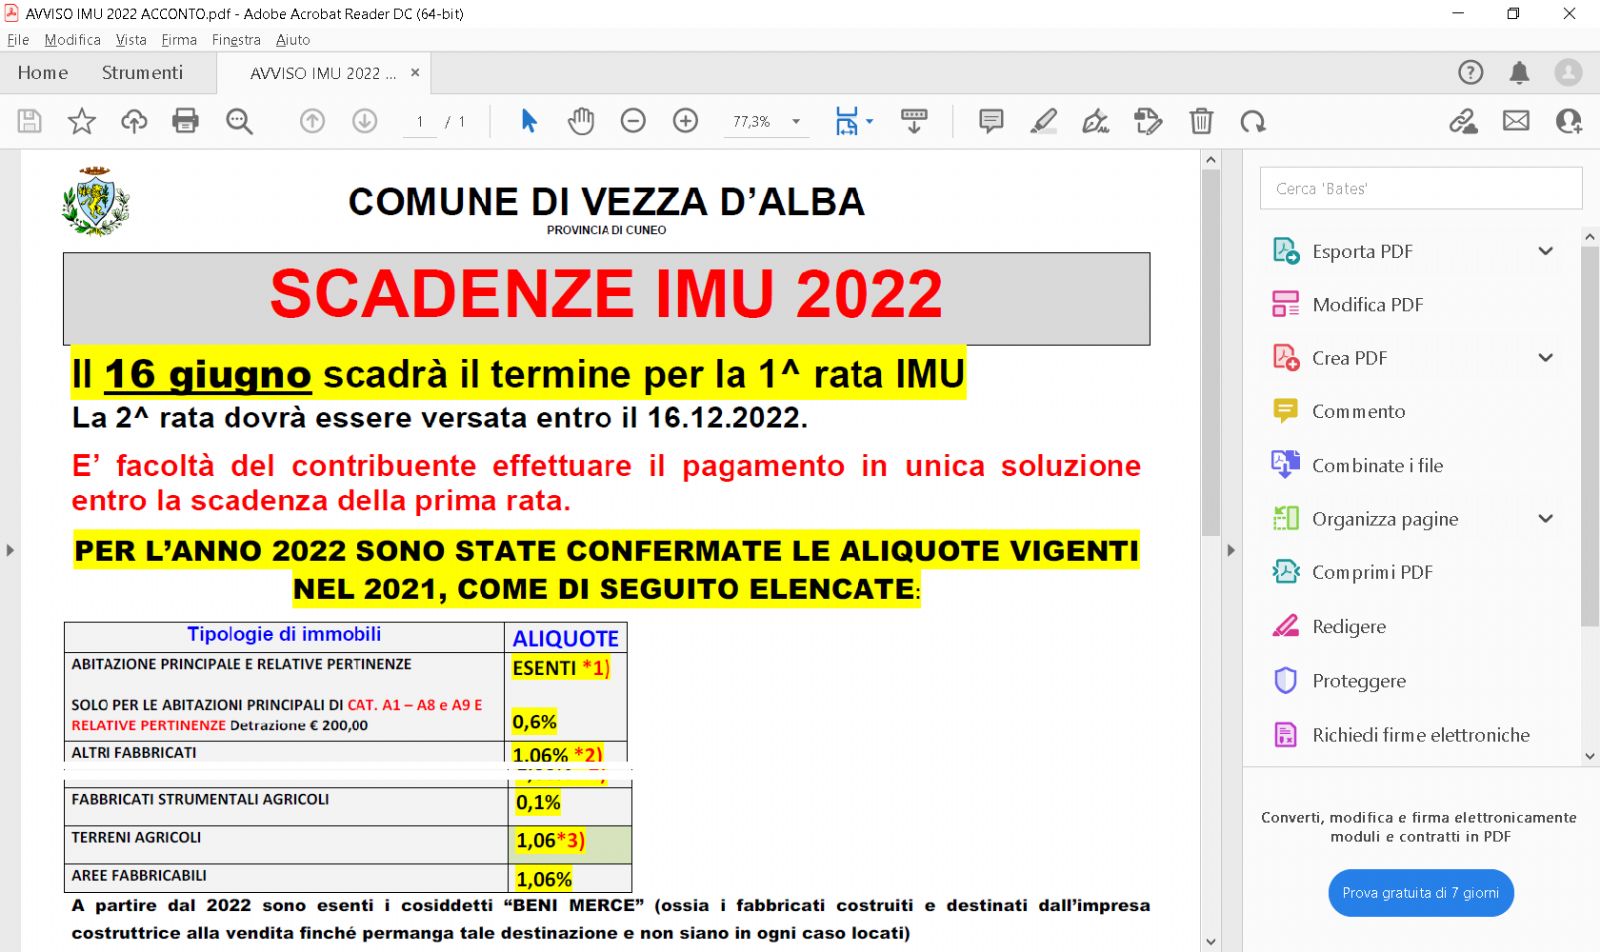Collapse the right tools pane
The image size is (1600, 952).
[1231, 550]
